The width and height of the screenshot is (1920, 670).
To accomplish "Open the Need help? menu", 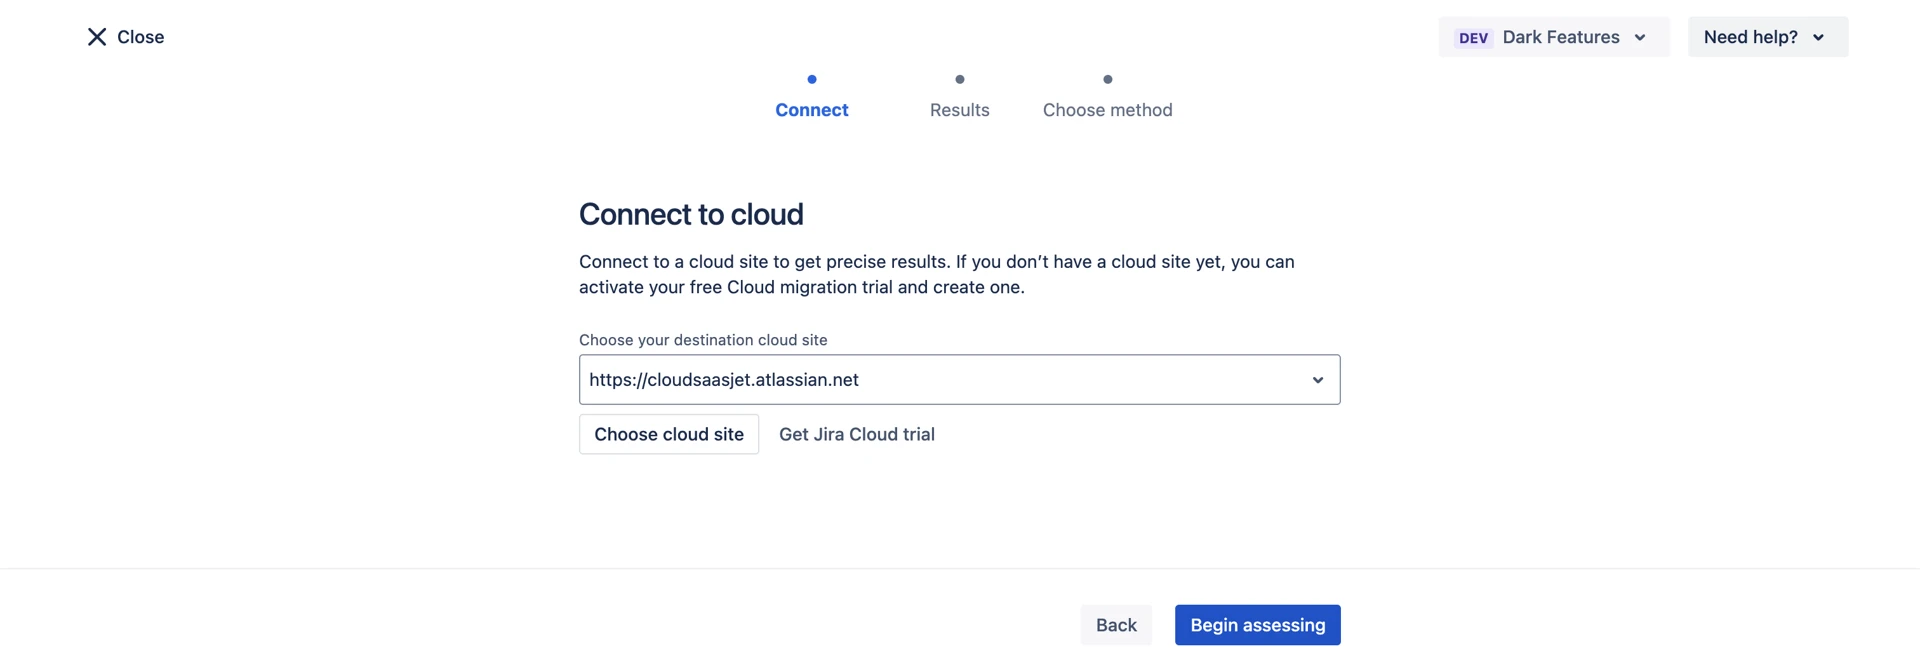I will click(1750, 37).
